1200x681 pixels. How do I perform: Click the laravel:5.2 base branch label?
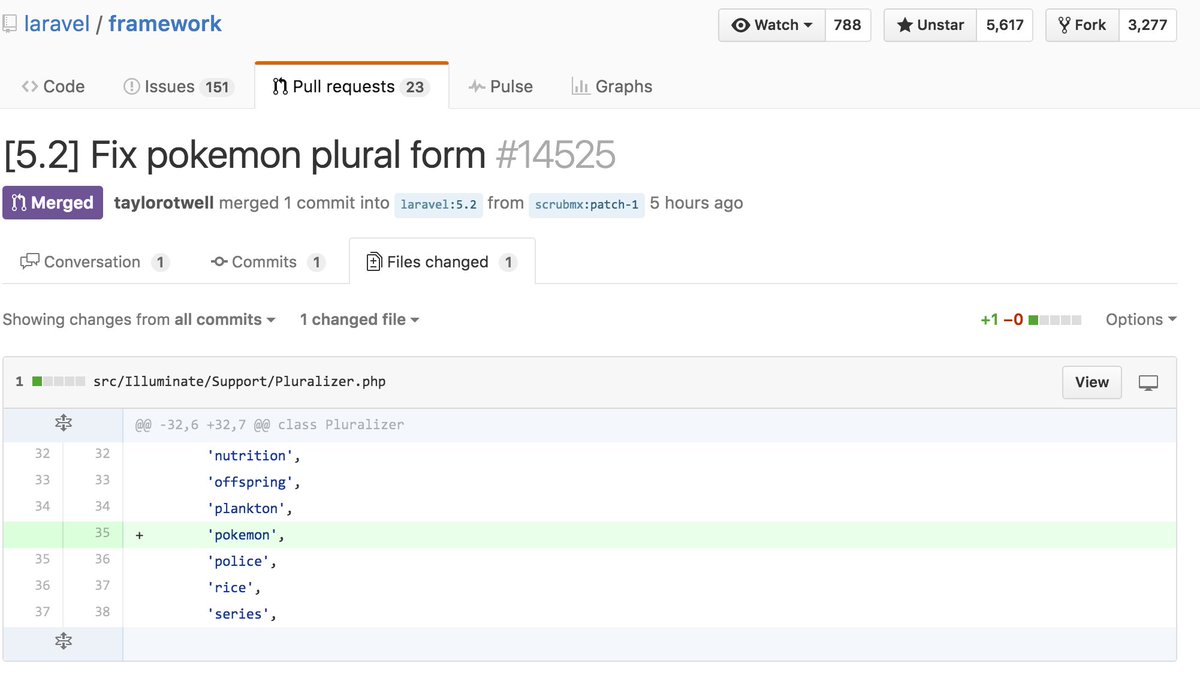point(439,204)
